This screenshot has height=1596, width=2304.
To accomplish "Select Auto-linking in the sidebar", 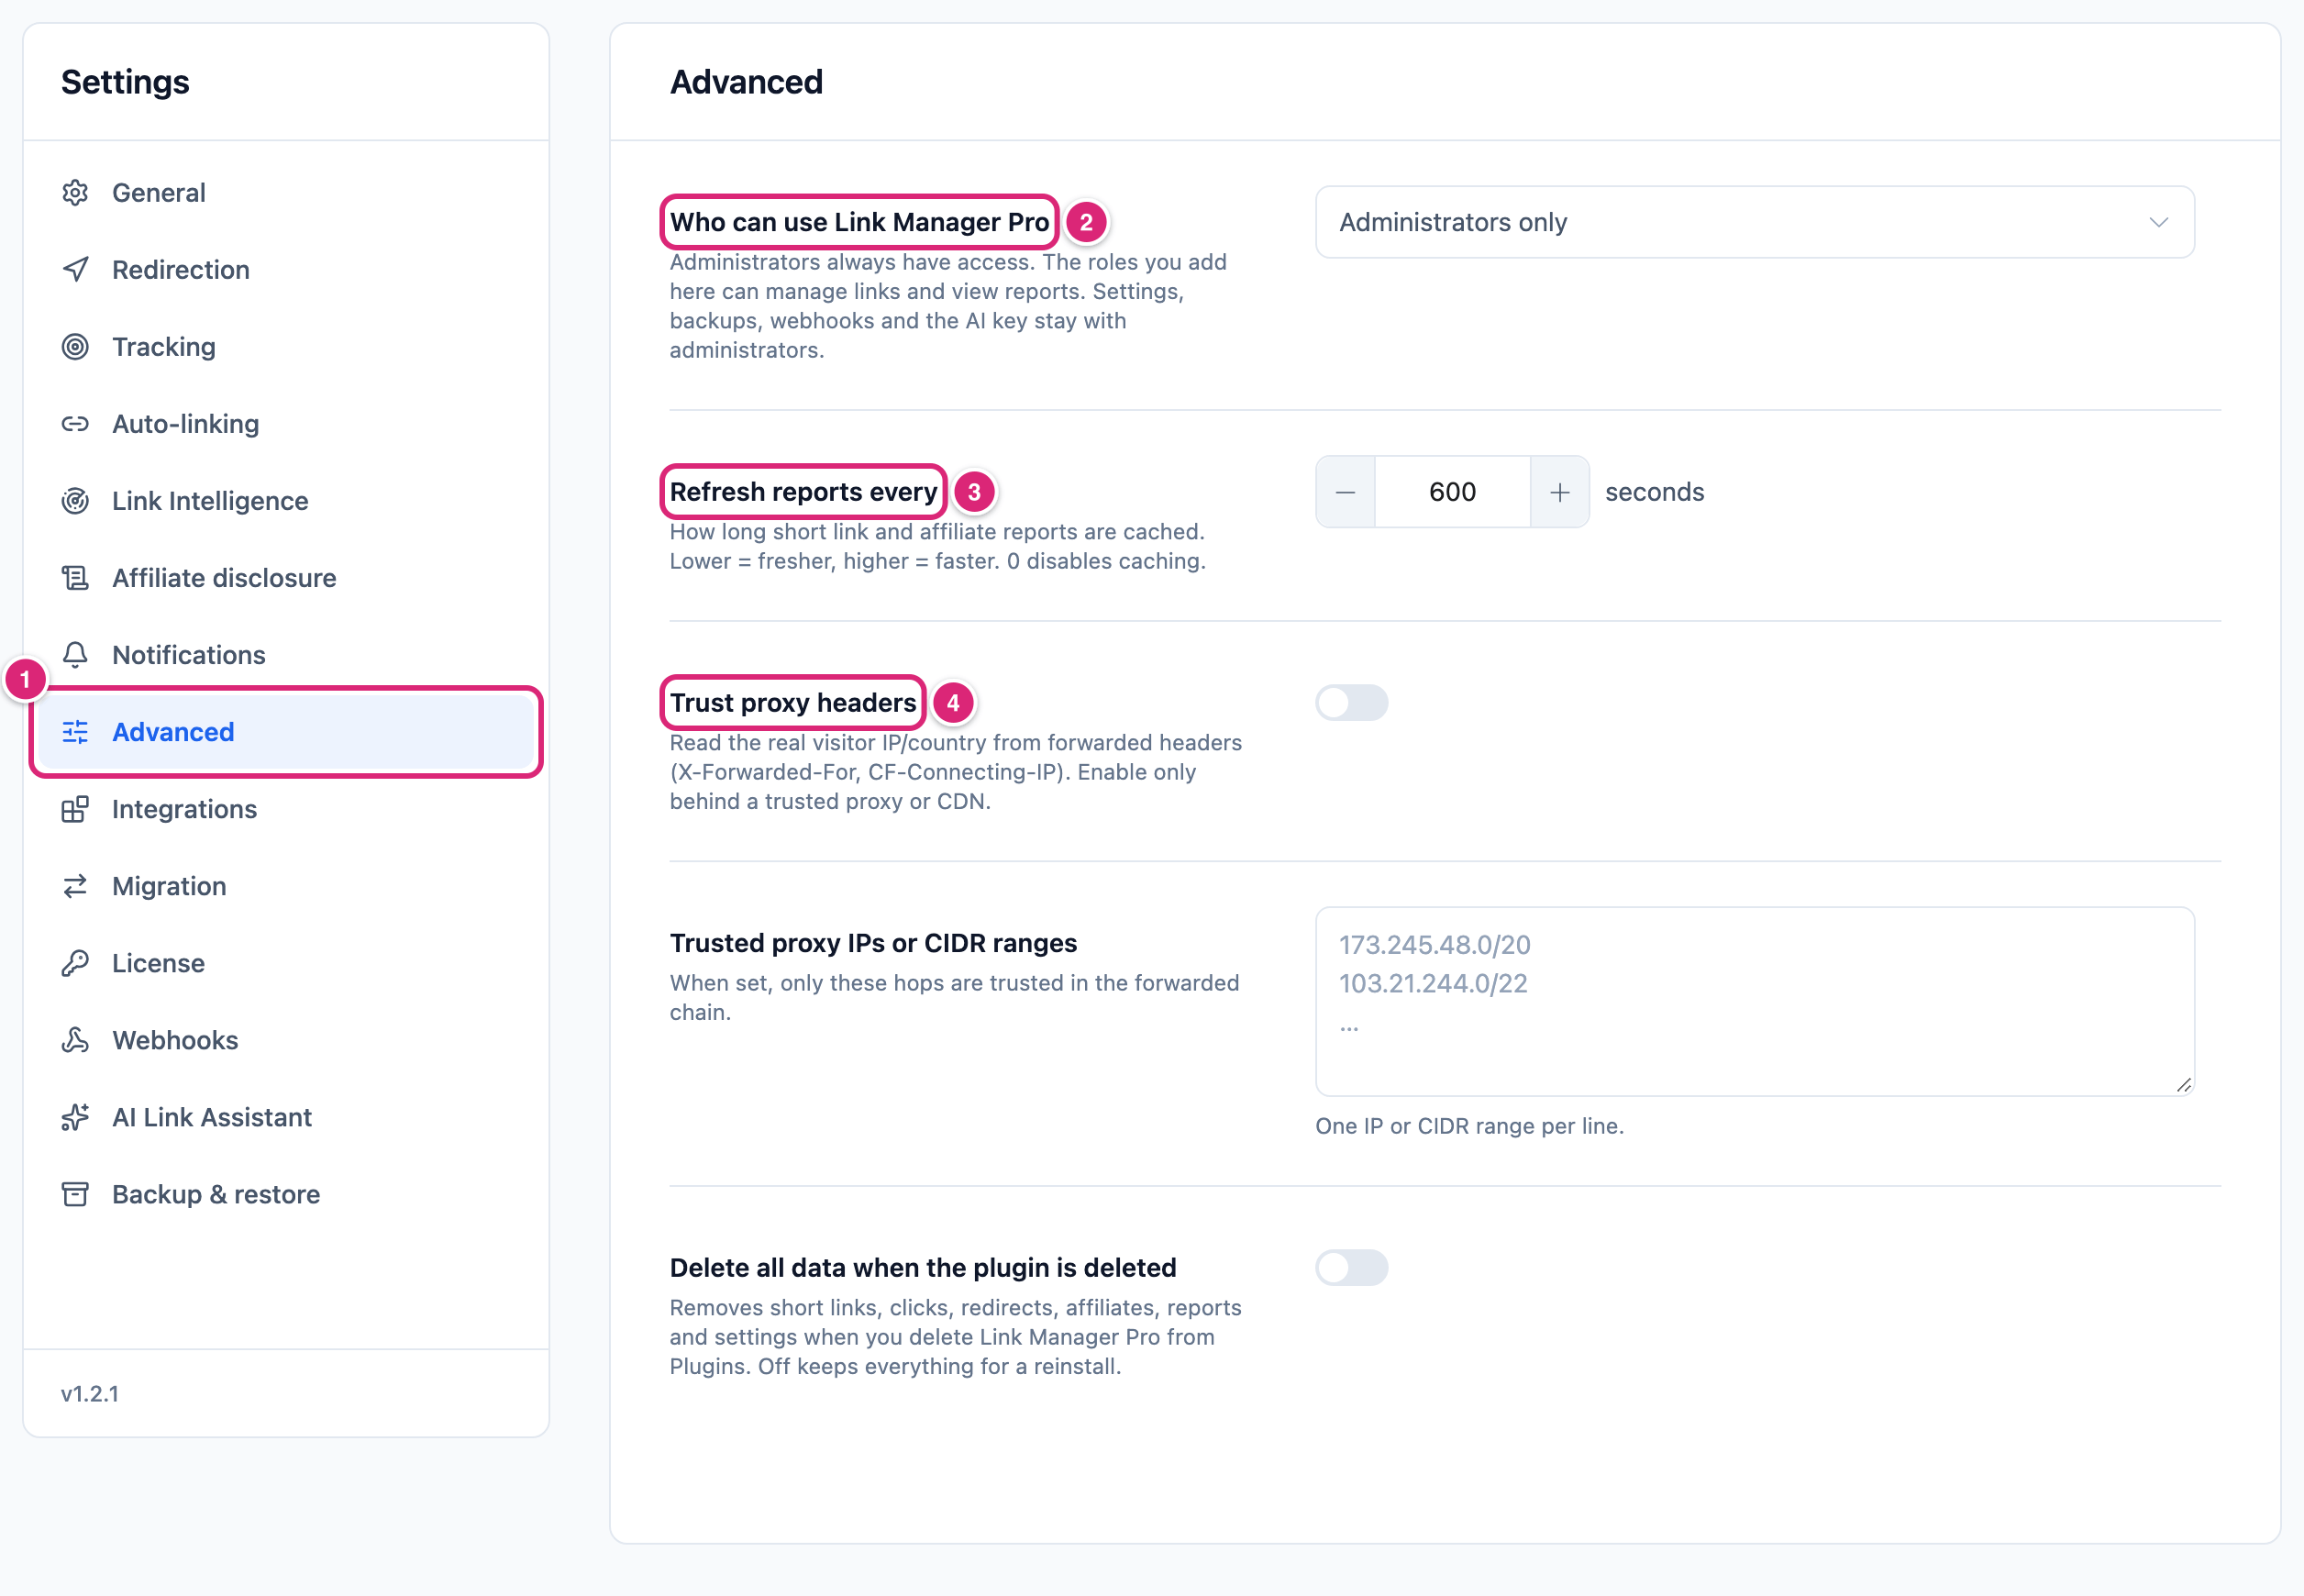I will (286, 423).
